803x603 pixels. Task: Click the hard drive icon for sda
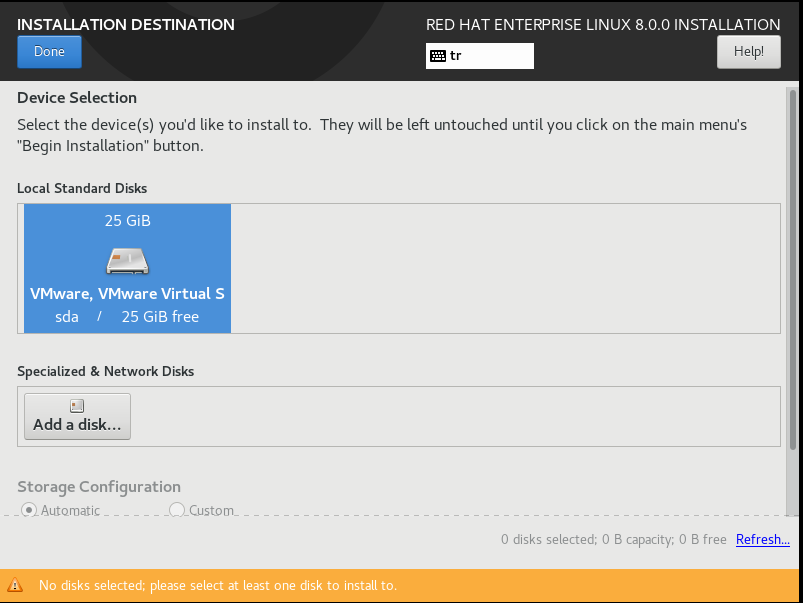[128, 261]
